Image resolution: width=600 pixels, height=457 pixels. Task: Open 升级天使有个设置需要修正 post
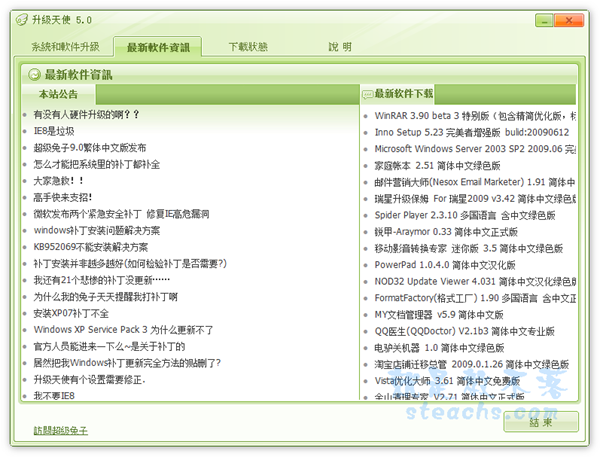[90, 380]
